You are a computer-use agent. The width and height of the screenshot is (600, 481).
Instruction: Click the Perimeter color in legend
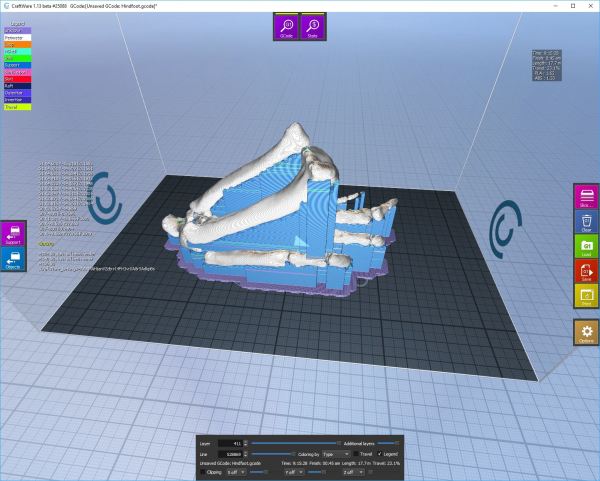[17, 38]
